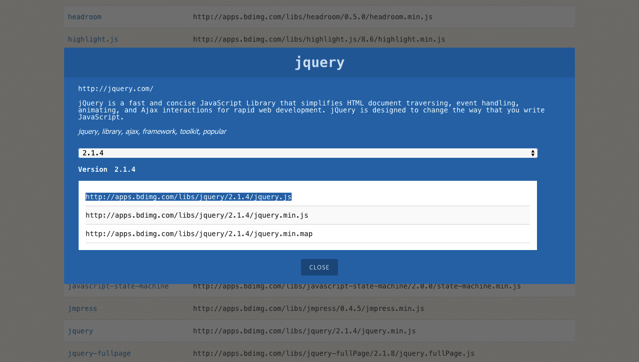
Task: Select the highlighted jquery.js URL
Action: click(188, 197)
